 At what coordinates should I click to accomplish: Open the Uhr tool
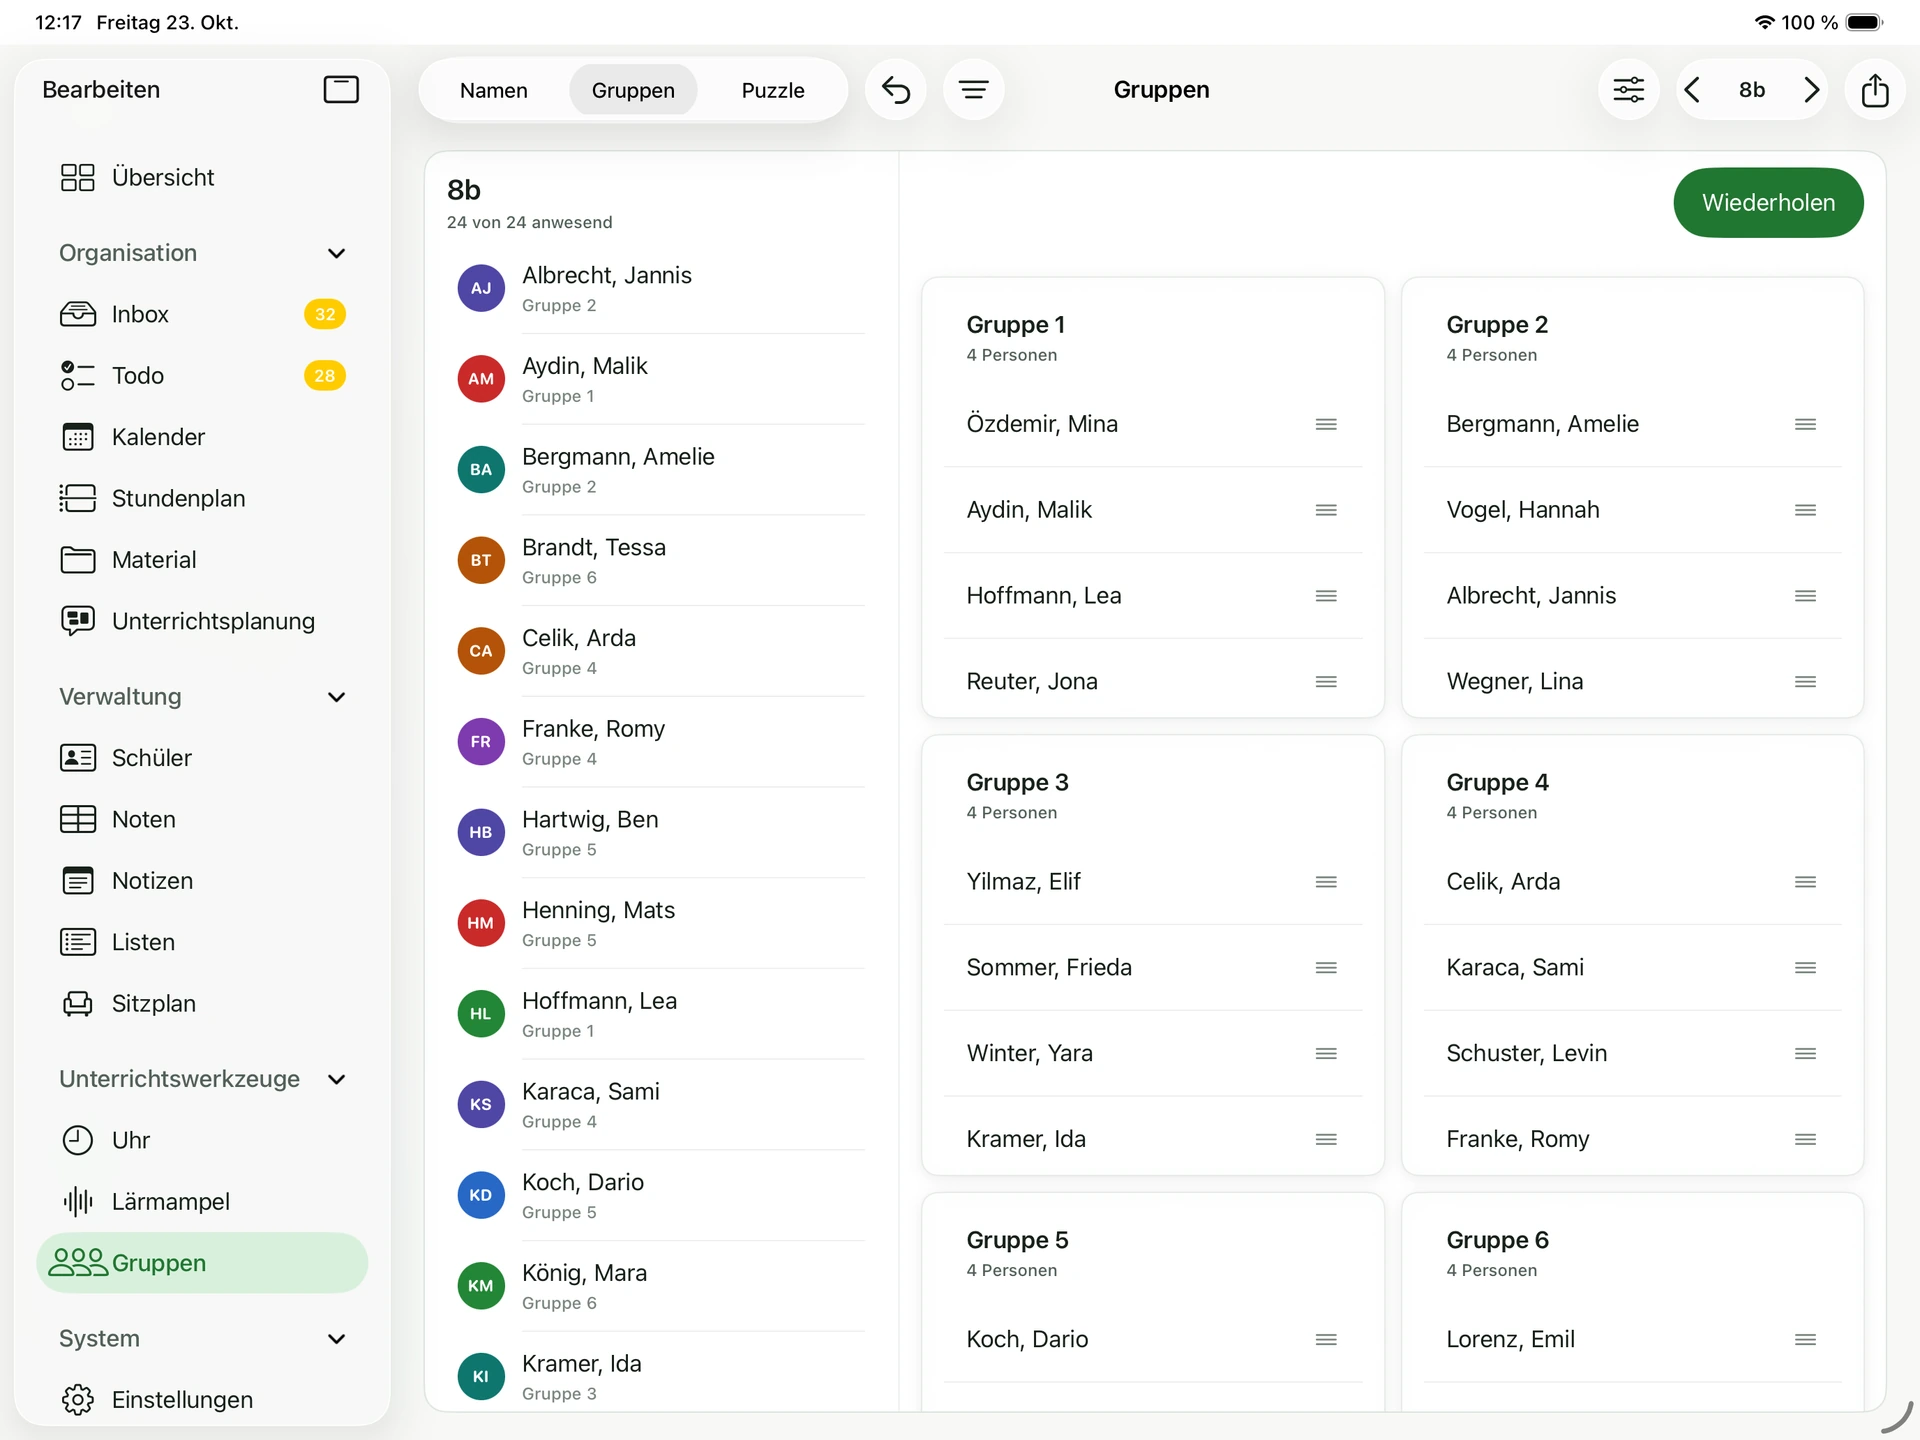pos(202,1140)
